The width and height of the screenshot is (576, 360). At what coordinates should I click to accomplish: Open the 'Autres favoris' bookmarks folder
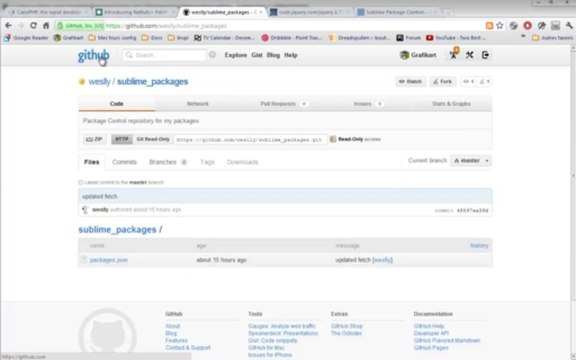click(552, 37)
